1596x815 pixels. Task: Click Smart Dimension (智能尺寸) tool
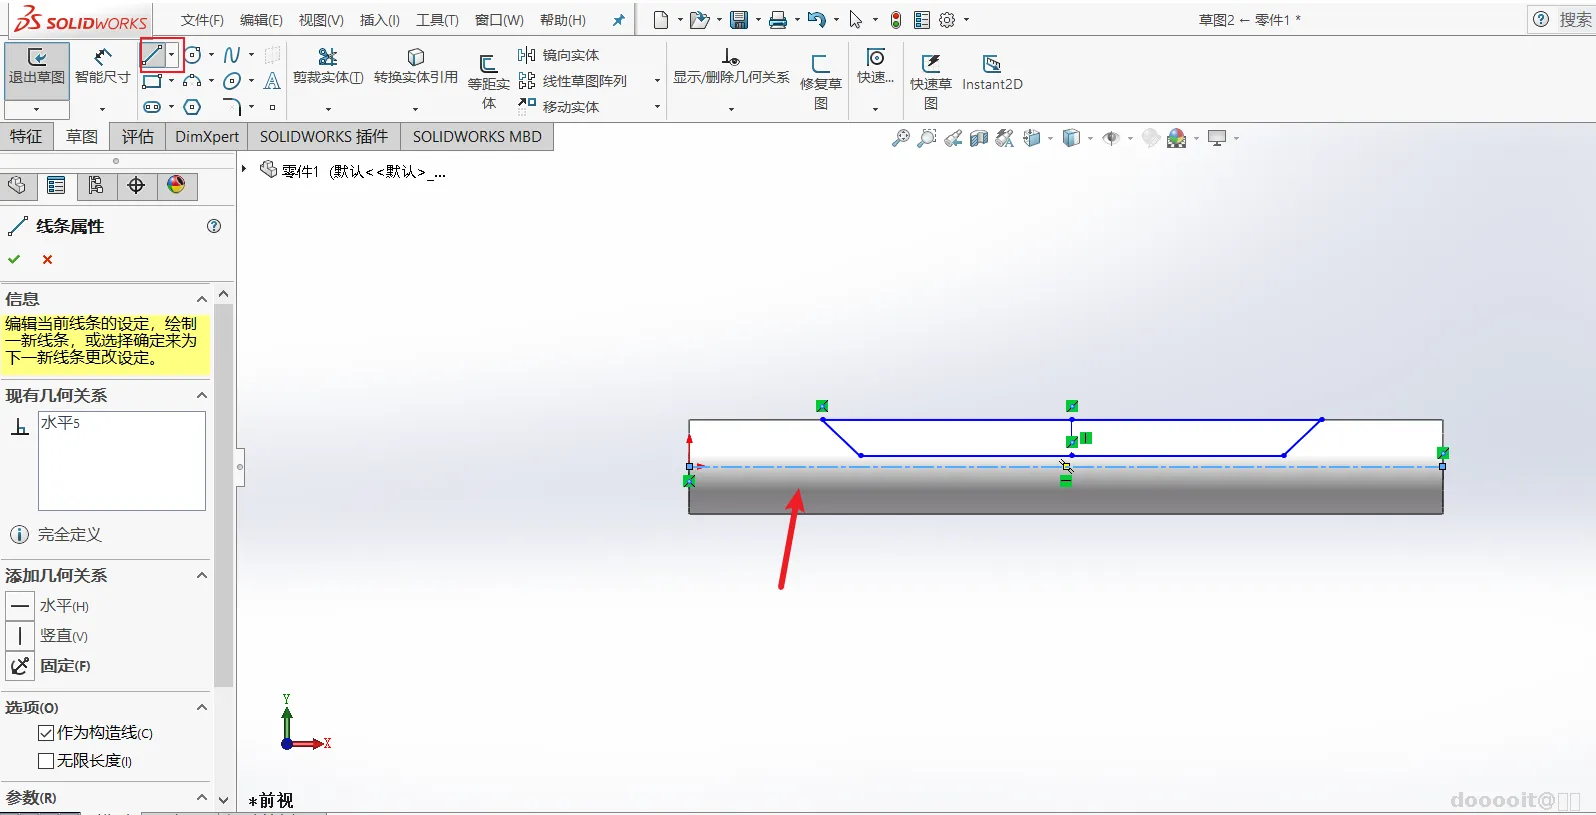(103, 66)
